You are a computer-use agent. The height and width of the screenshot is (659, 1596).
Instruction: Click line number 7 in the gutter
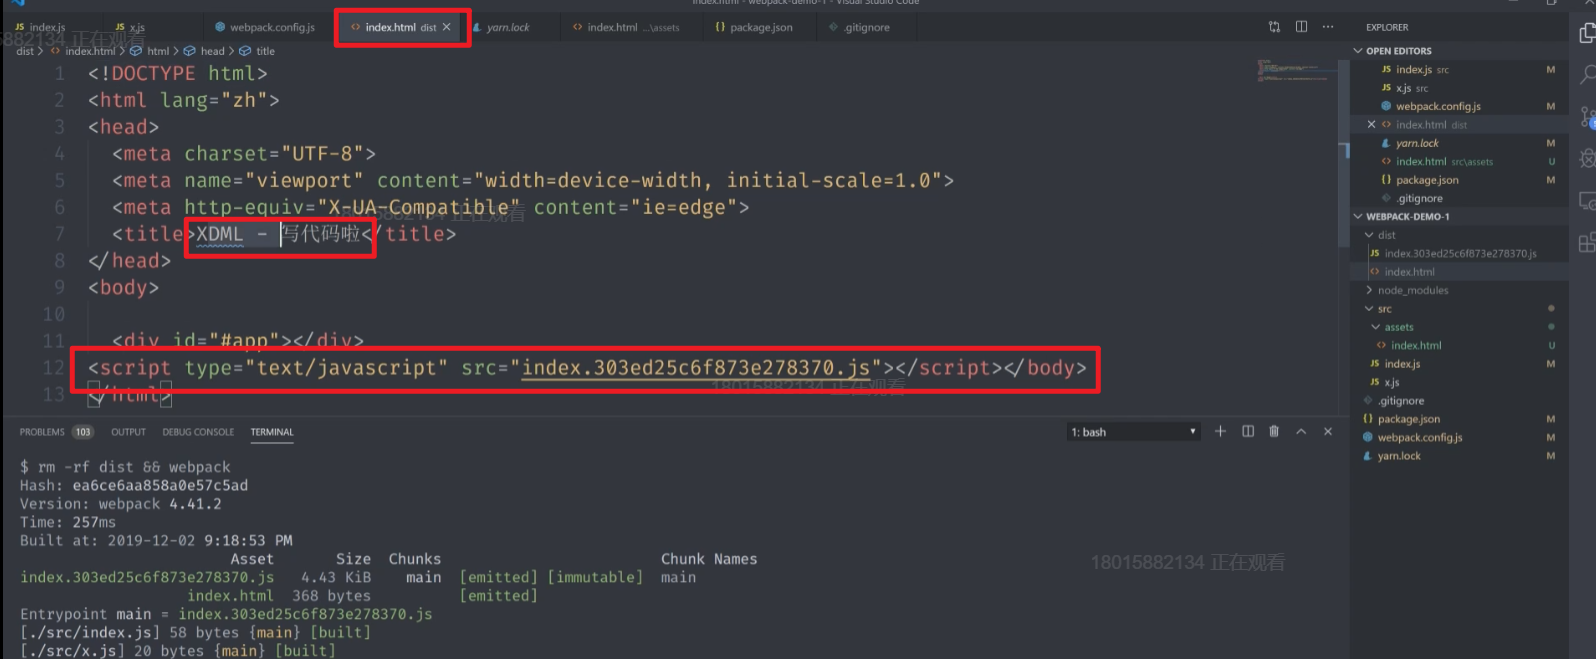point(60,234)
